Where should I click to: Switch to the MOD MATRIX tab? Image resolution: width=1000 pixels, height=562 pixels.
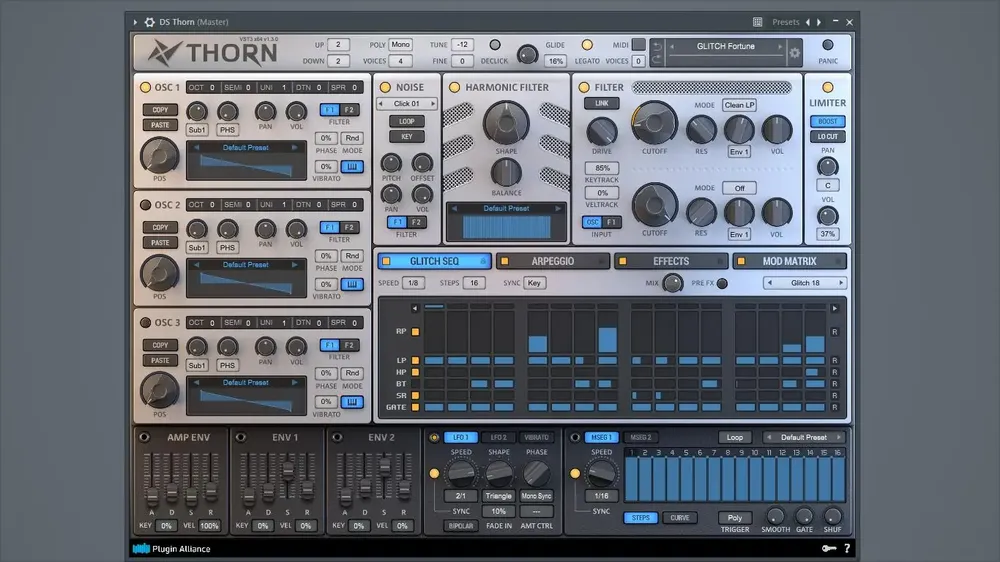click(x=790, y=261)
